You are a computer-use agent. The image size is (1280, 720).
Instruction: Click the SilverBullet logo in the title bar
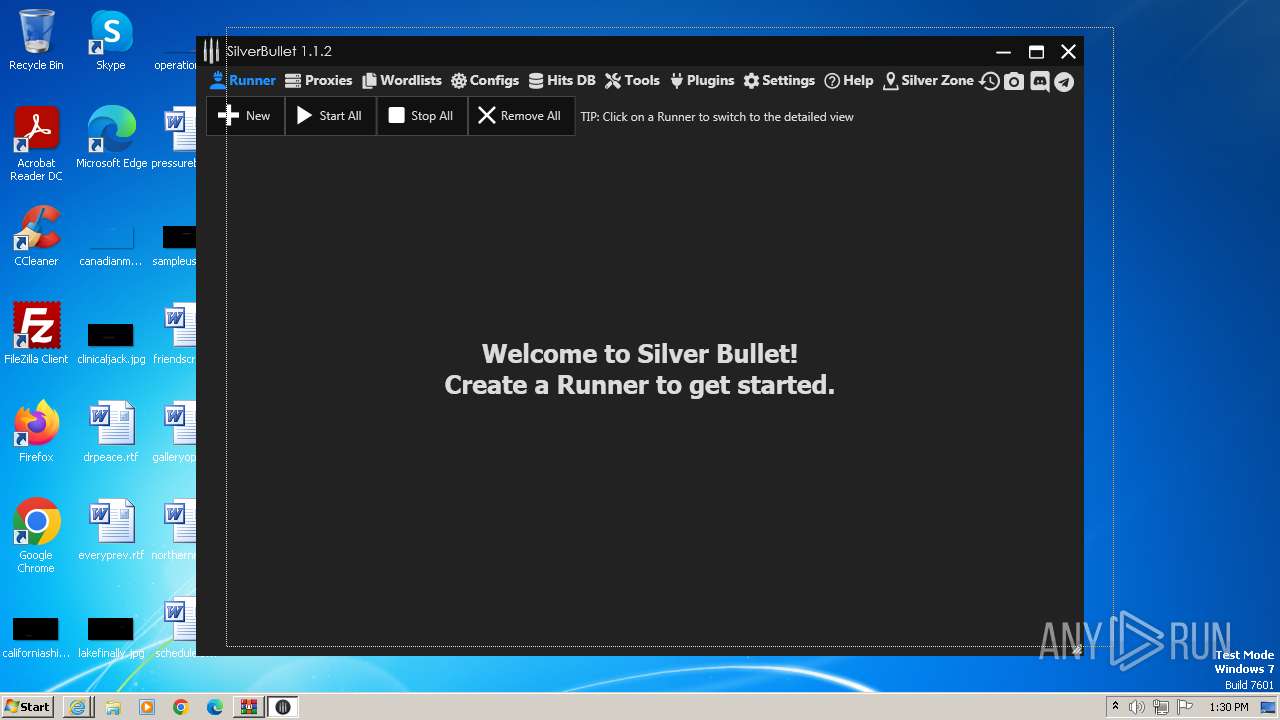pyautogui.click(x=211, y=51)
